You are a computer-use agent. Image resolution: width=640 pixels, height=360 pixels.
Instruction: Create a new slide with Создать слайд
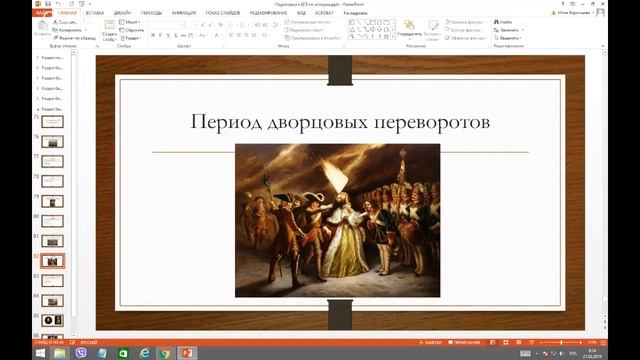(x=109, y=30)
